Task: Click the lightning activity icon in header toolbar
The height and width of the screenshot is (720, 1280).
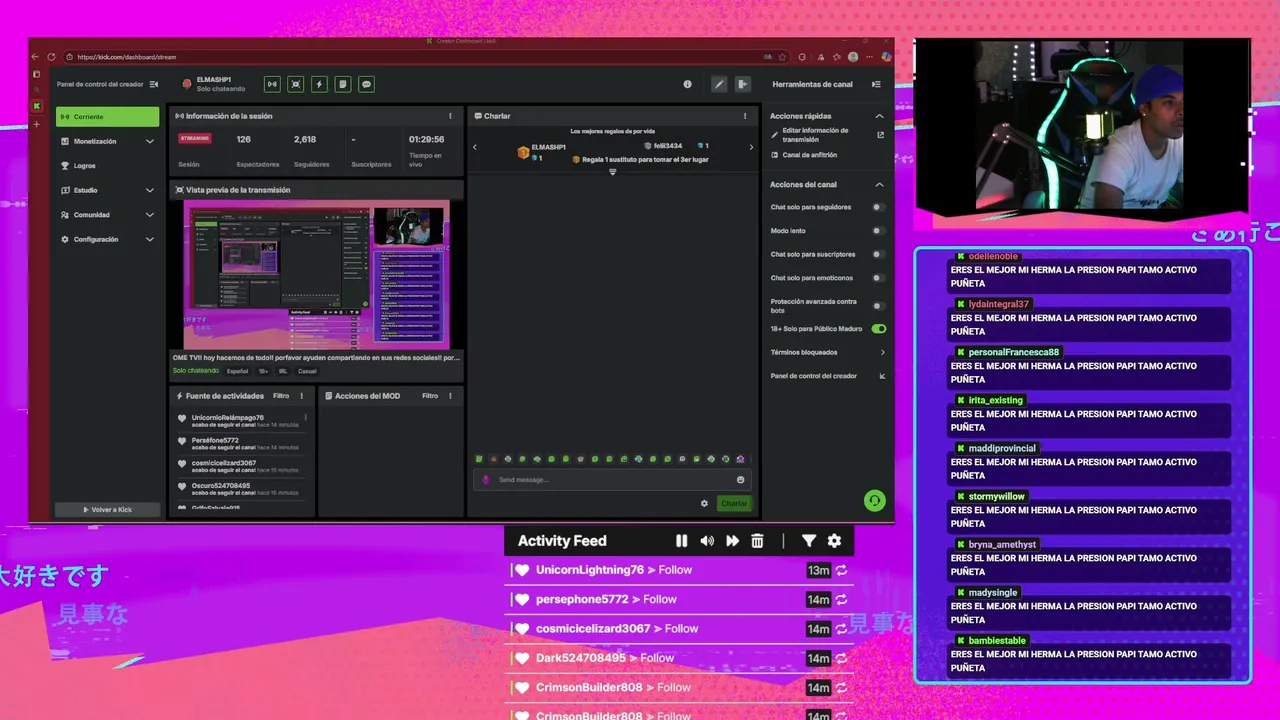Action: point(320,84)
